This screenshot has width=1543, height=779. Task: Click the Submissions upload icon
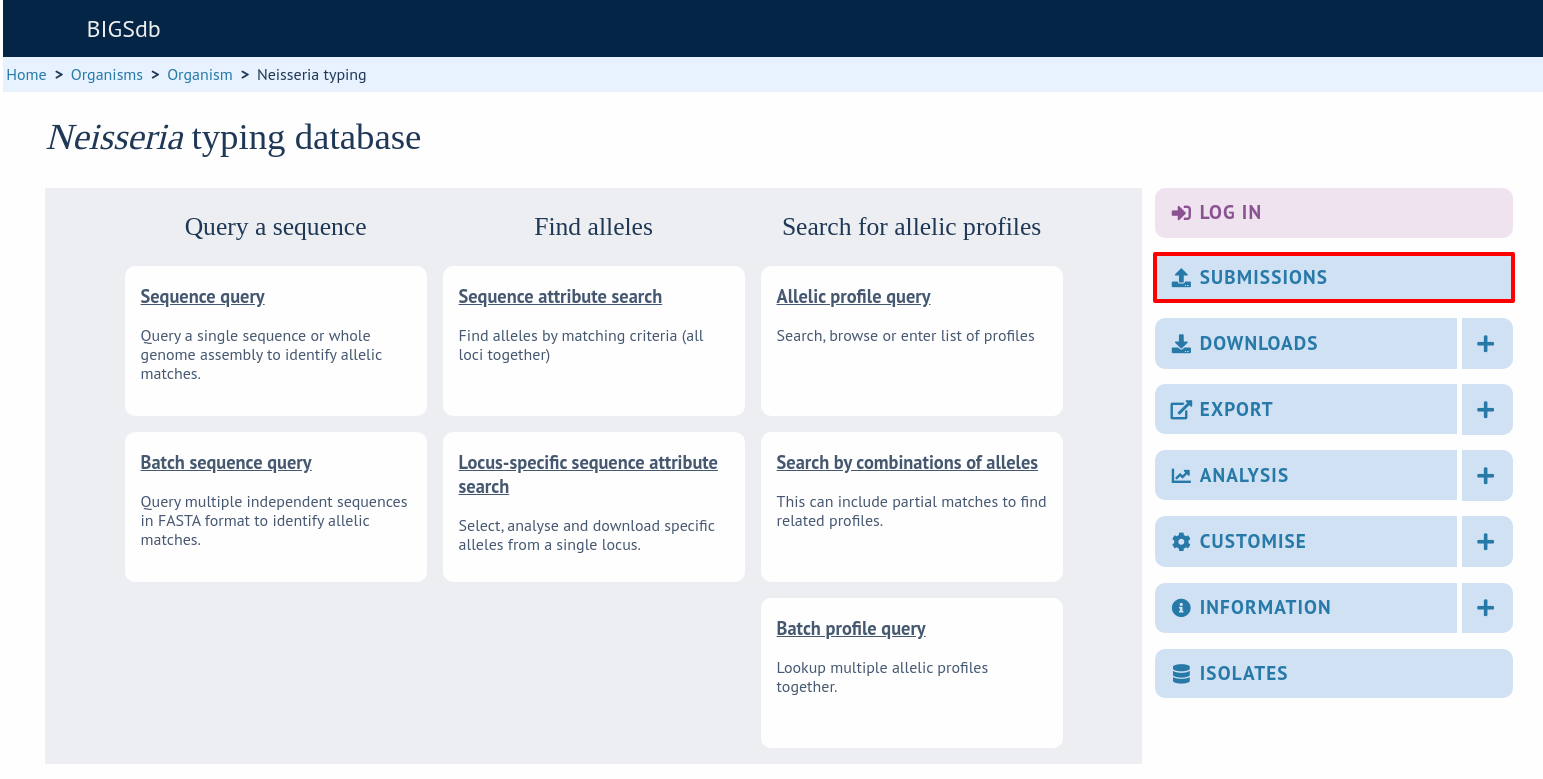point(1181,278)
